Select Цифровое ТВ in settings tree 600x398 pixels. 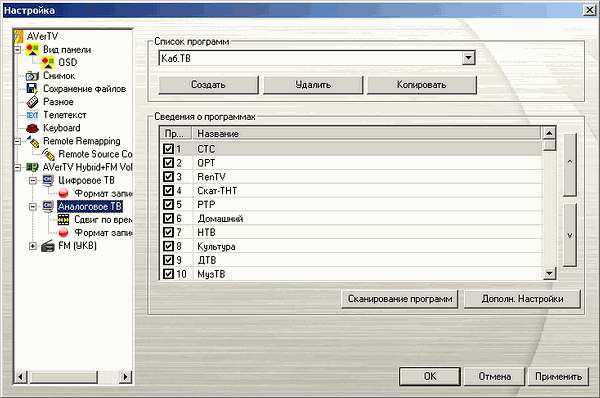[86, 180]
